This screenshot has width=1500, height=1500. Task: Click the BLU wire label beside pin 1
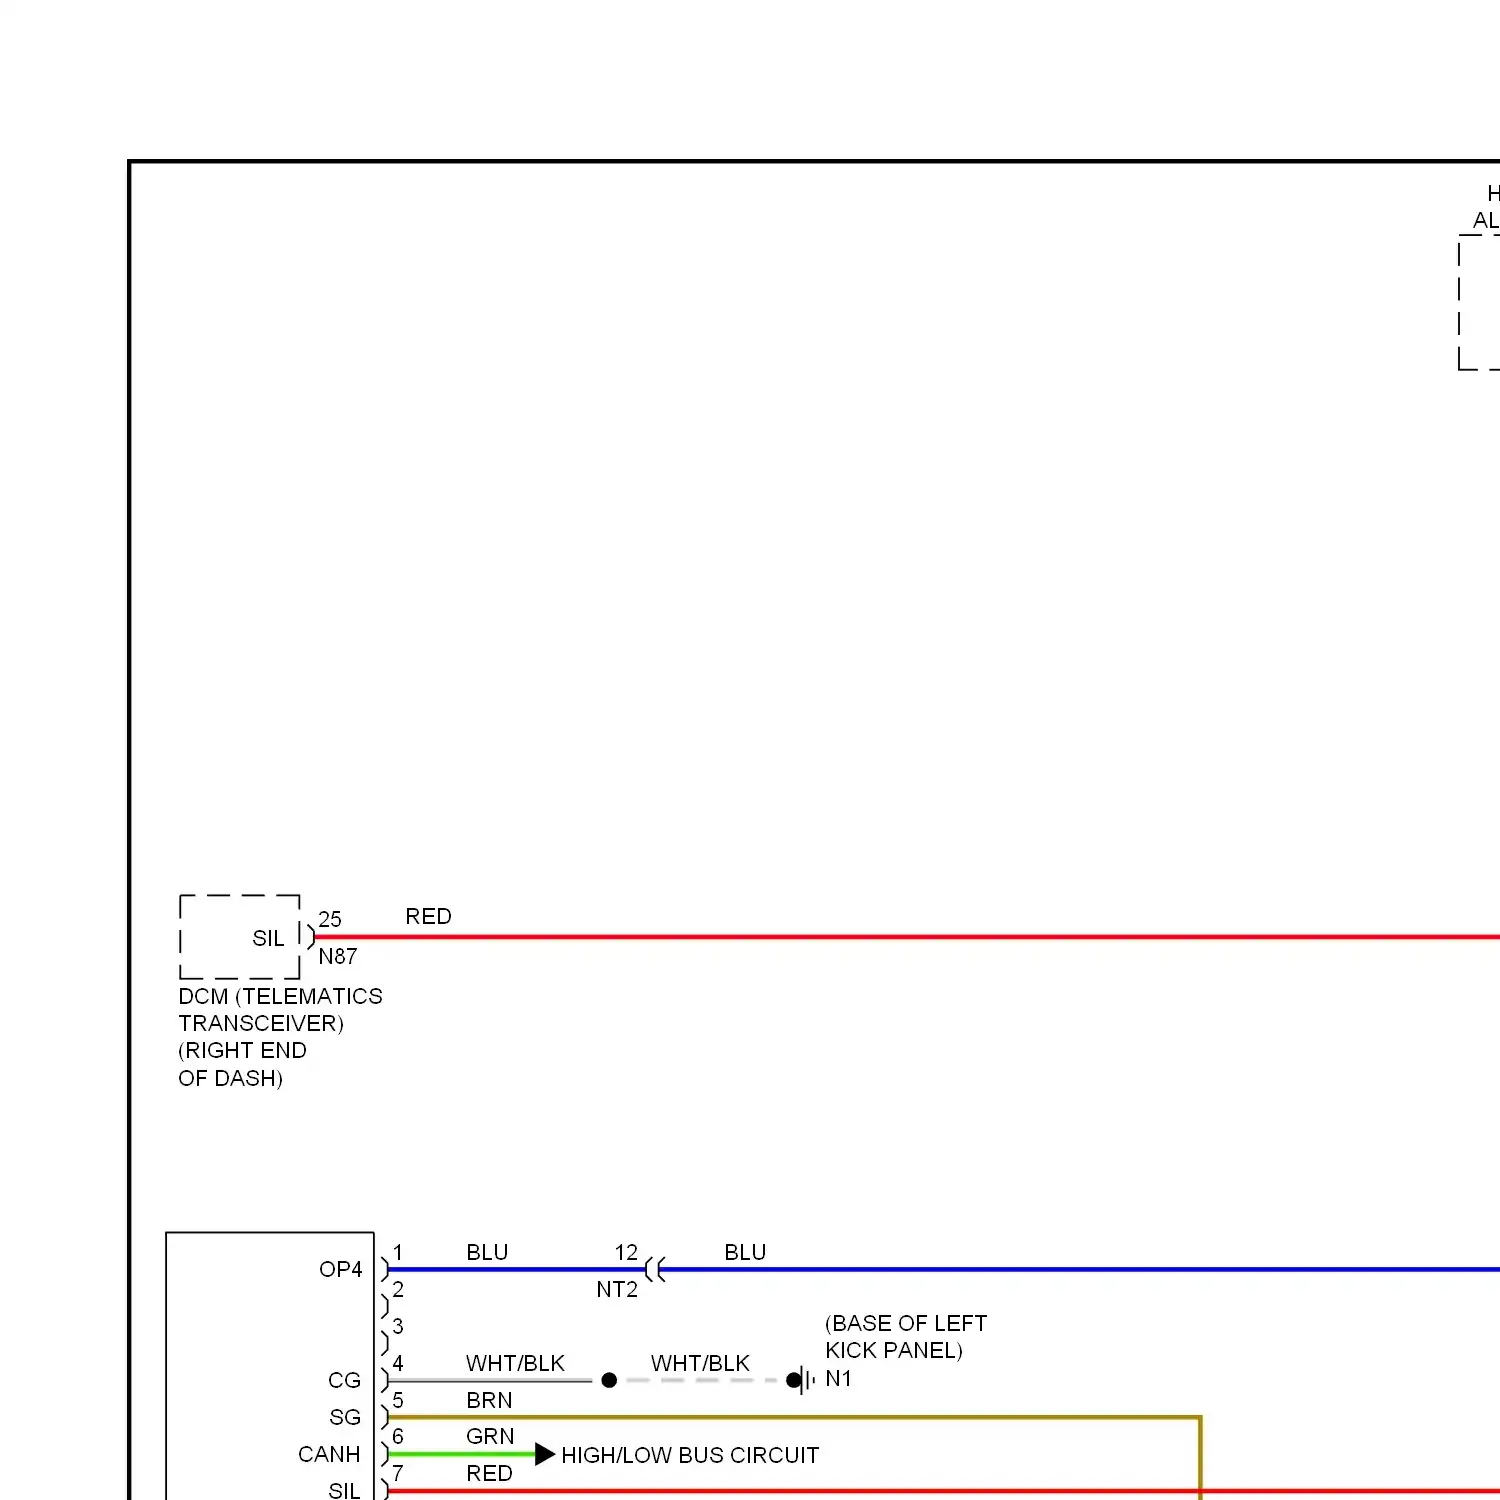pos(487,1252)
